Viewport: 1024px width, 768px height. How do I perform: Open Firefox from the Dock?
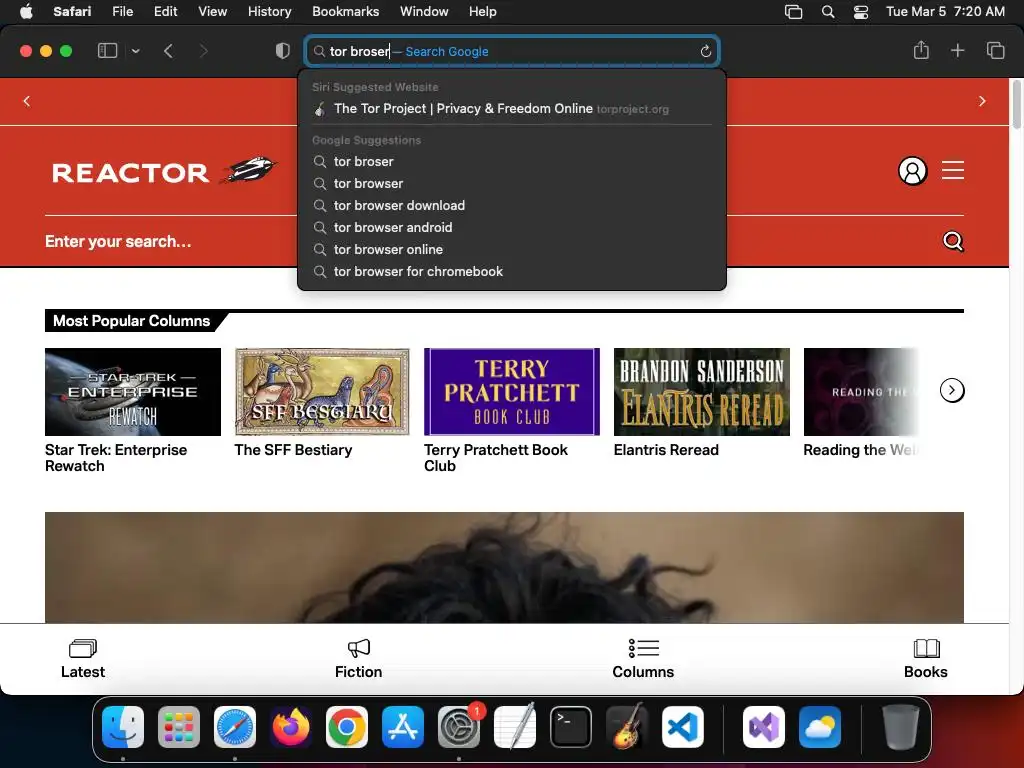pos(291,727)
